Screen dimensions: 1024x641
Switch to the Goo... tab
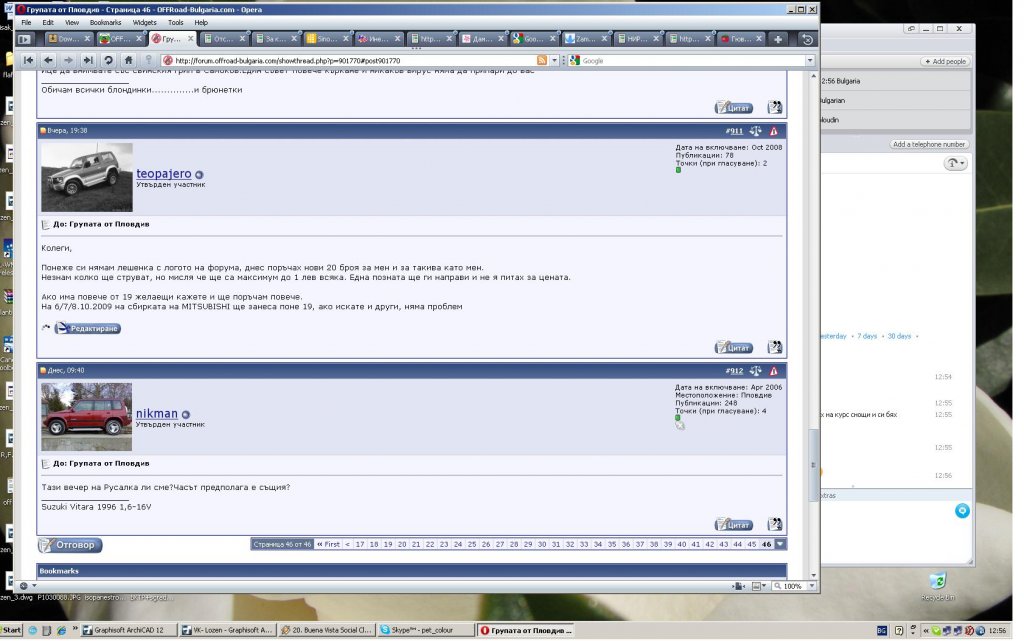click(x=533, y=39)
